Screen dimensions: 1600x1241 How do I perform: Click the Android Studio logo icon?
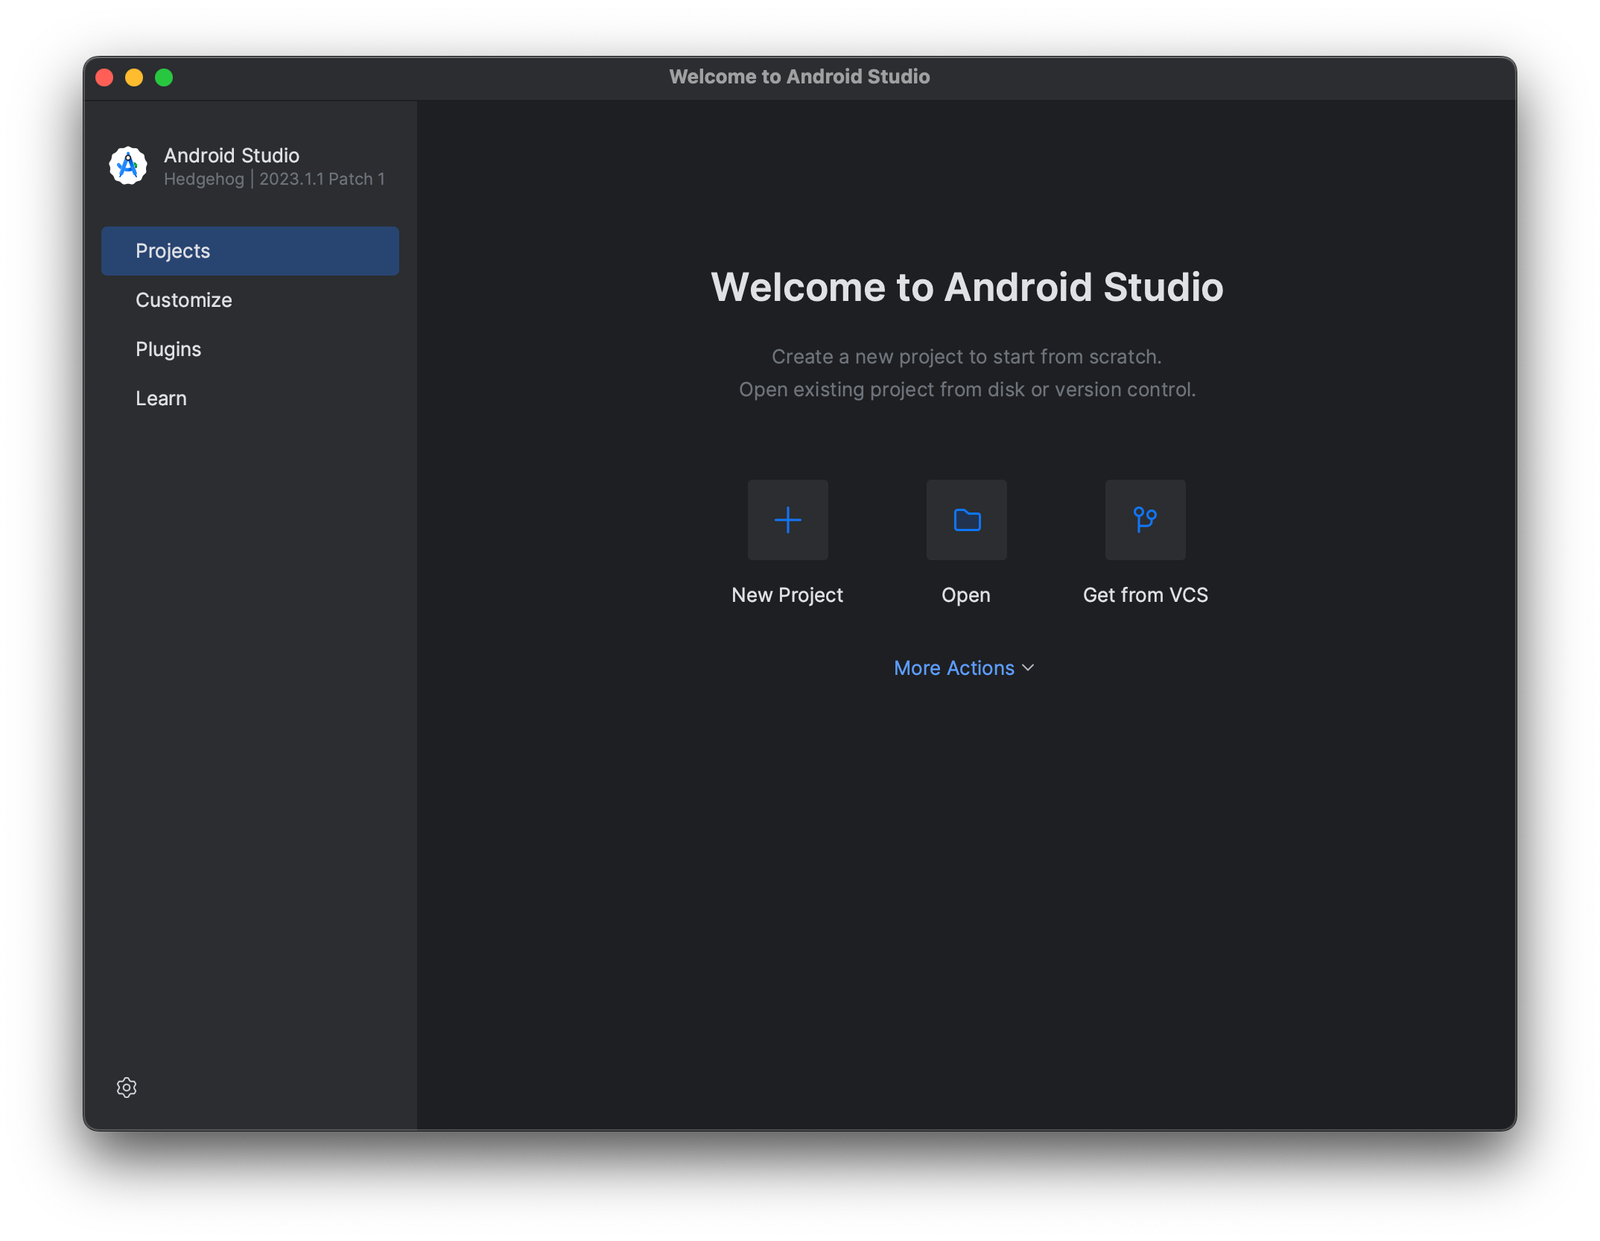(x=127, y=166)
